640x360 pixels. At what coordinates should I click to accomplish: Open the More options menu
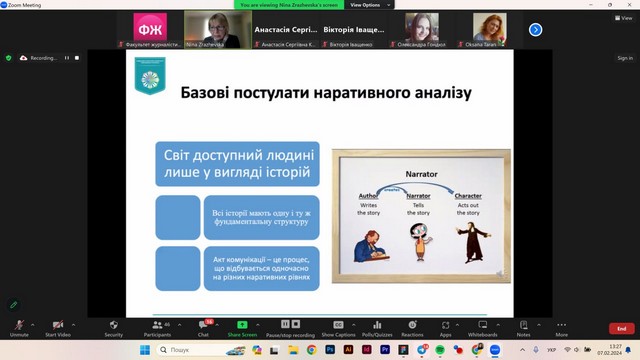pyautogui.click(x=562, y=329)
